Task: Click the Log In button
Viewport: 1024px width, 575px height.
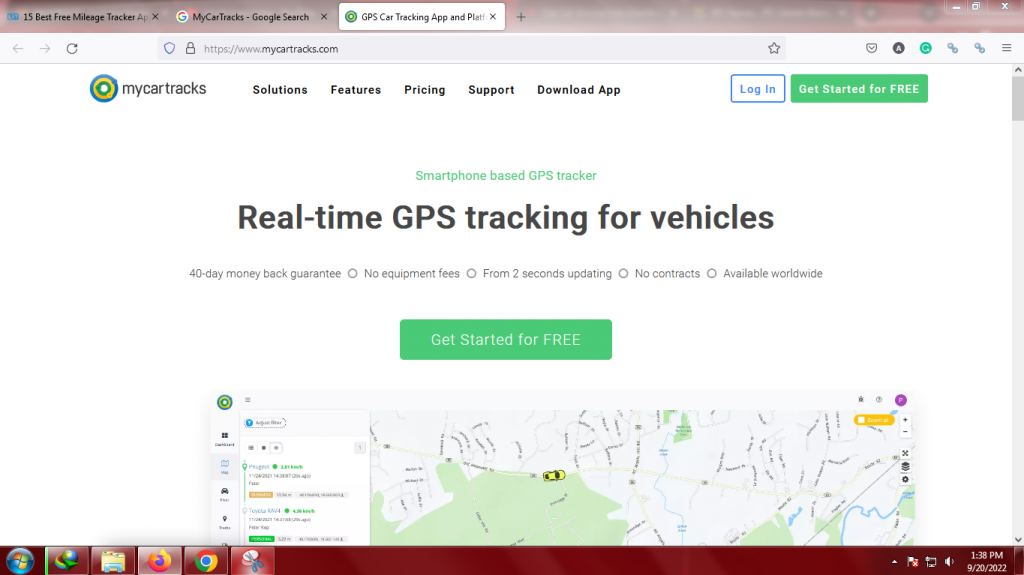Action: [x=758, y=89]
